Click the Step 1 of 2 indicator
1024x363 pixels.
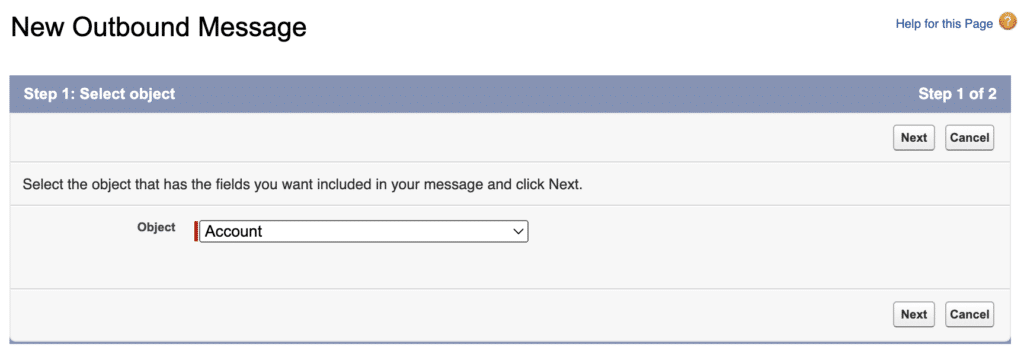(957, 94)
